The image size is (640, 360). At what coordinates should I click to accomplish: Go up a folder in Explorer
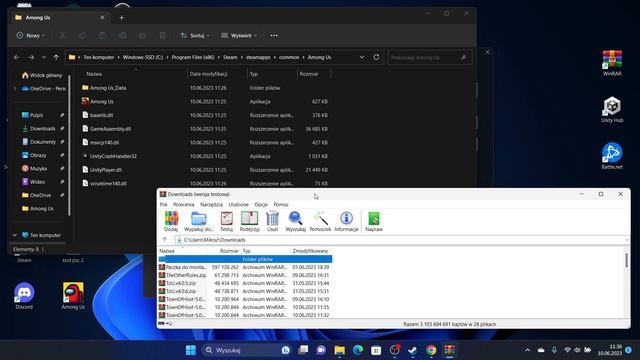56,57
